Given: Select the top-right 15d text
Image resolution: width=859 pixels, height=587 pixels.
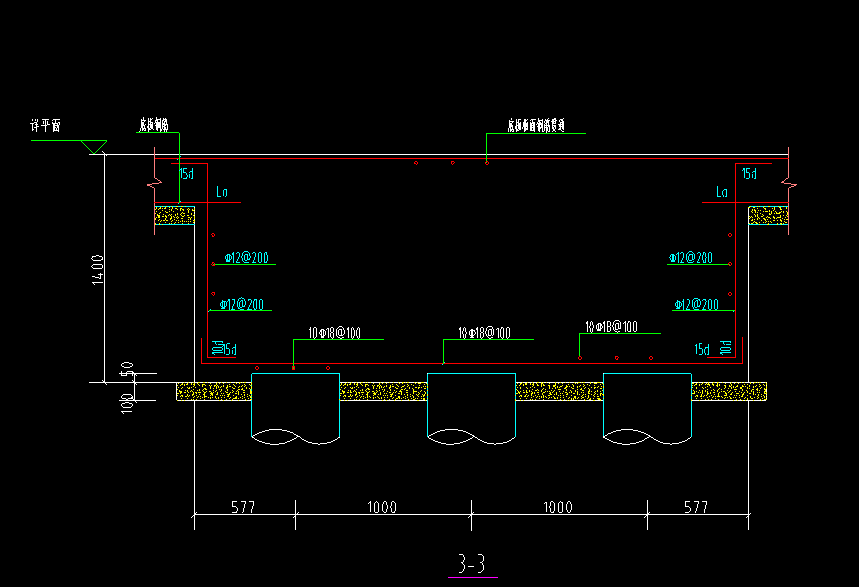Looking at the screenshot, I should tap(749, 174).
